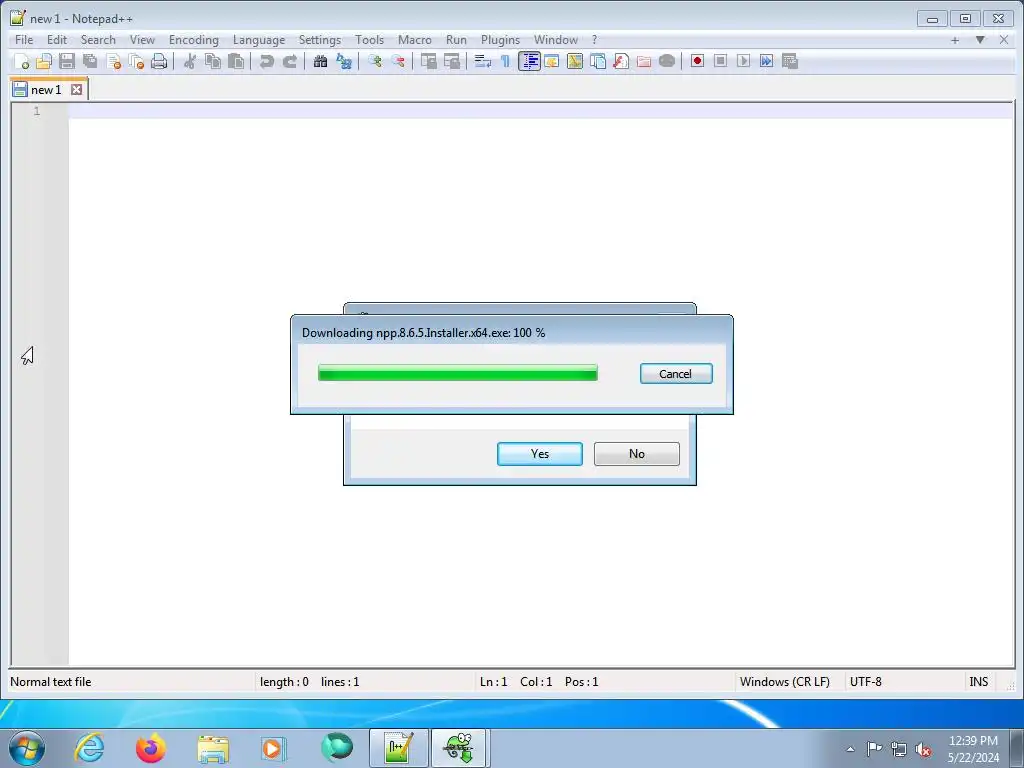Open the Macro menu
Screen dimensions: 1024x768
point(415,40)
